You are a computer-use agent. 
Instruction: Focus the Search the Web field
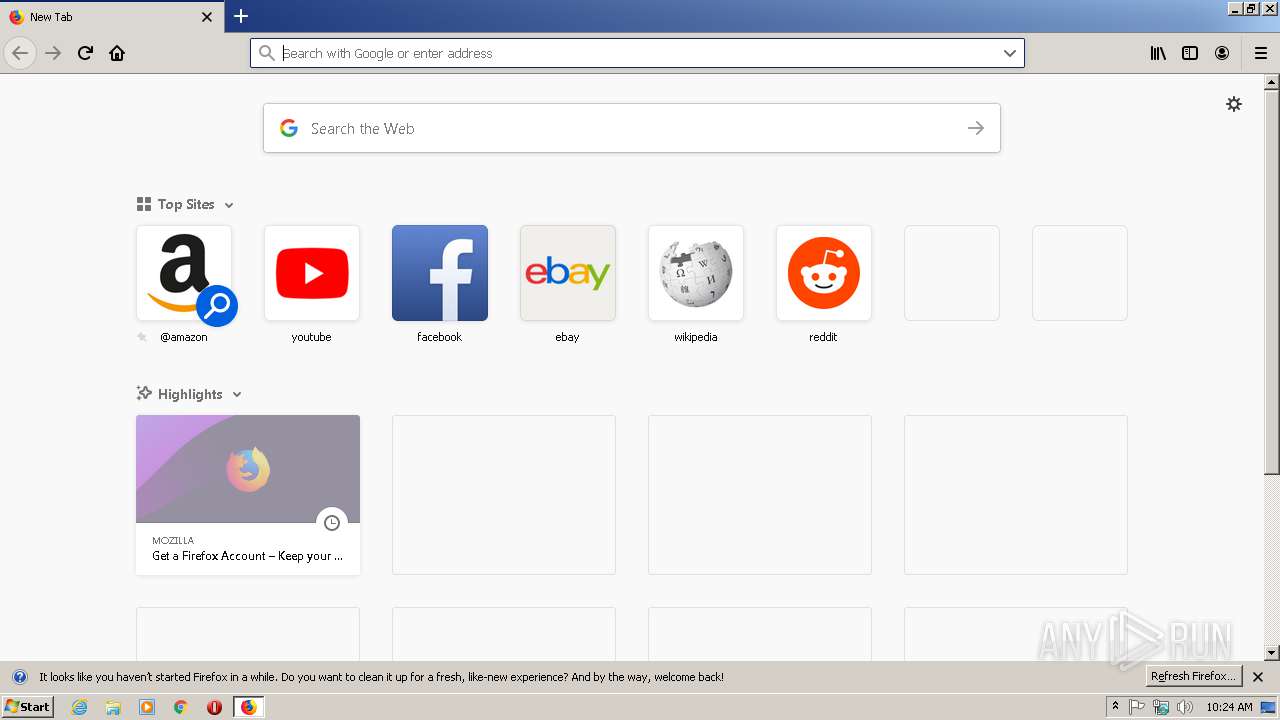pos(632,128)
